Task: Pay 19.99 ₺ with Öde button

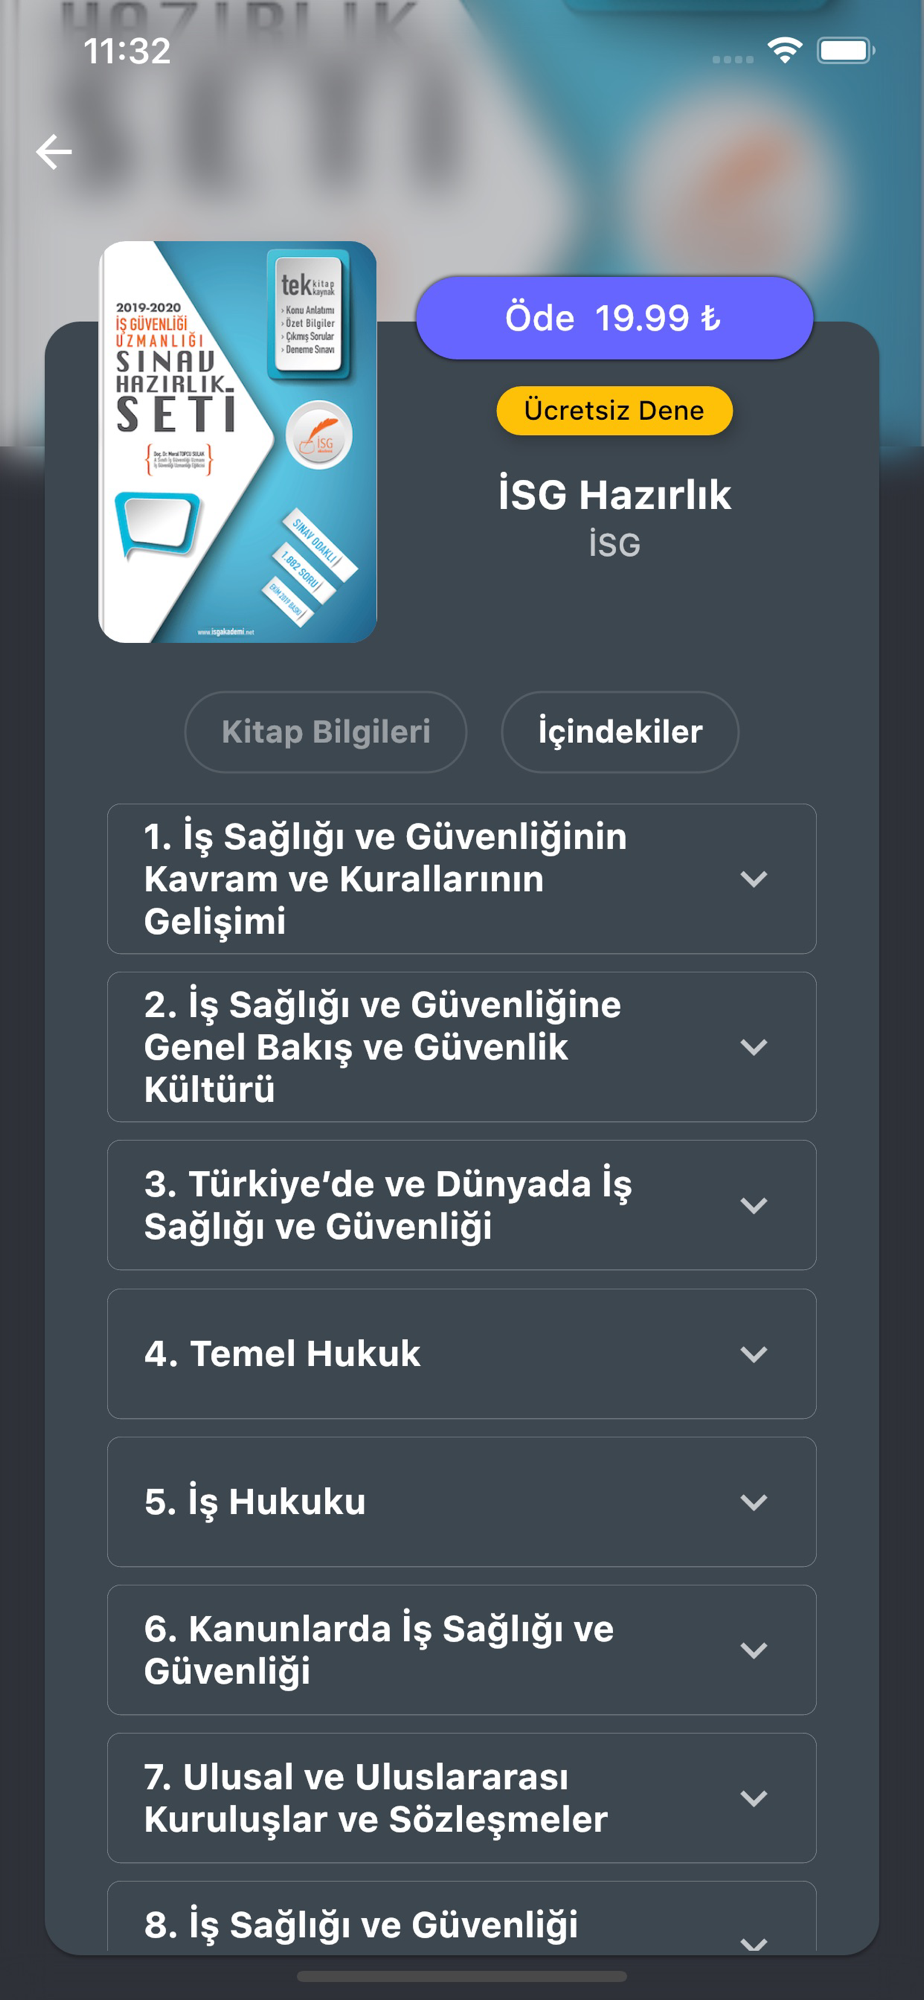Action: coord(614,318)
